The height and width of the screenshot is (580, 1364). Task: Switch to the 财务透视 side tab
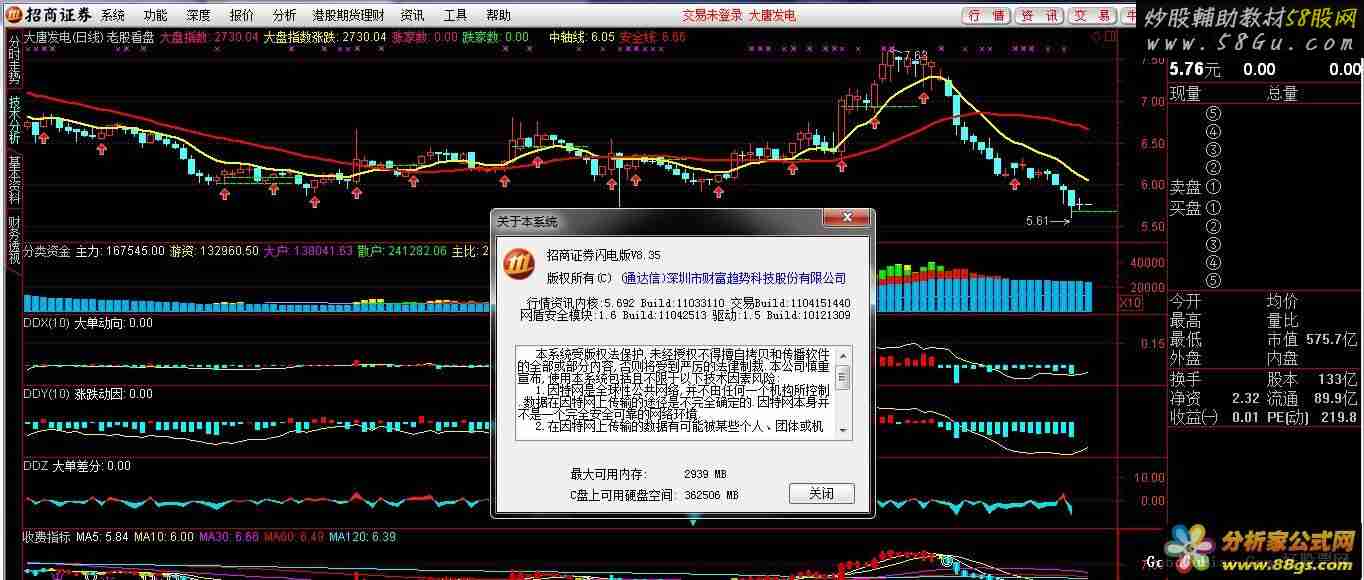14,240
